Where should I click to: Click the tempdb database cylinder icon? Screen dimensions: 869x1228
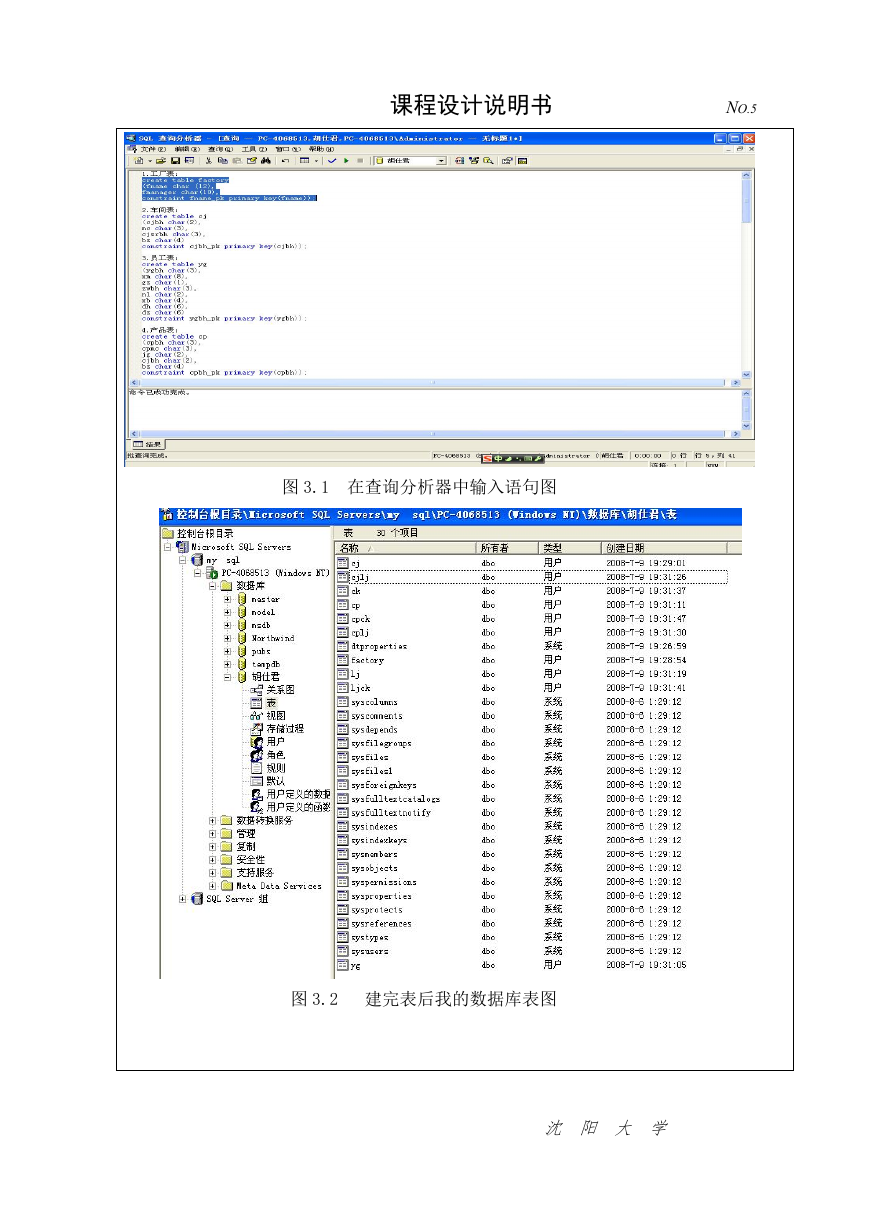pyautogui.click(x=242, y=664)
